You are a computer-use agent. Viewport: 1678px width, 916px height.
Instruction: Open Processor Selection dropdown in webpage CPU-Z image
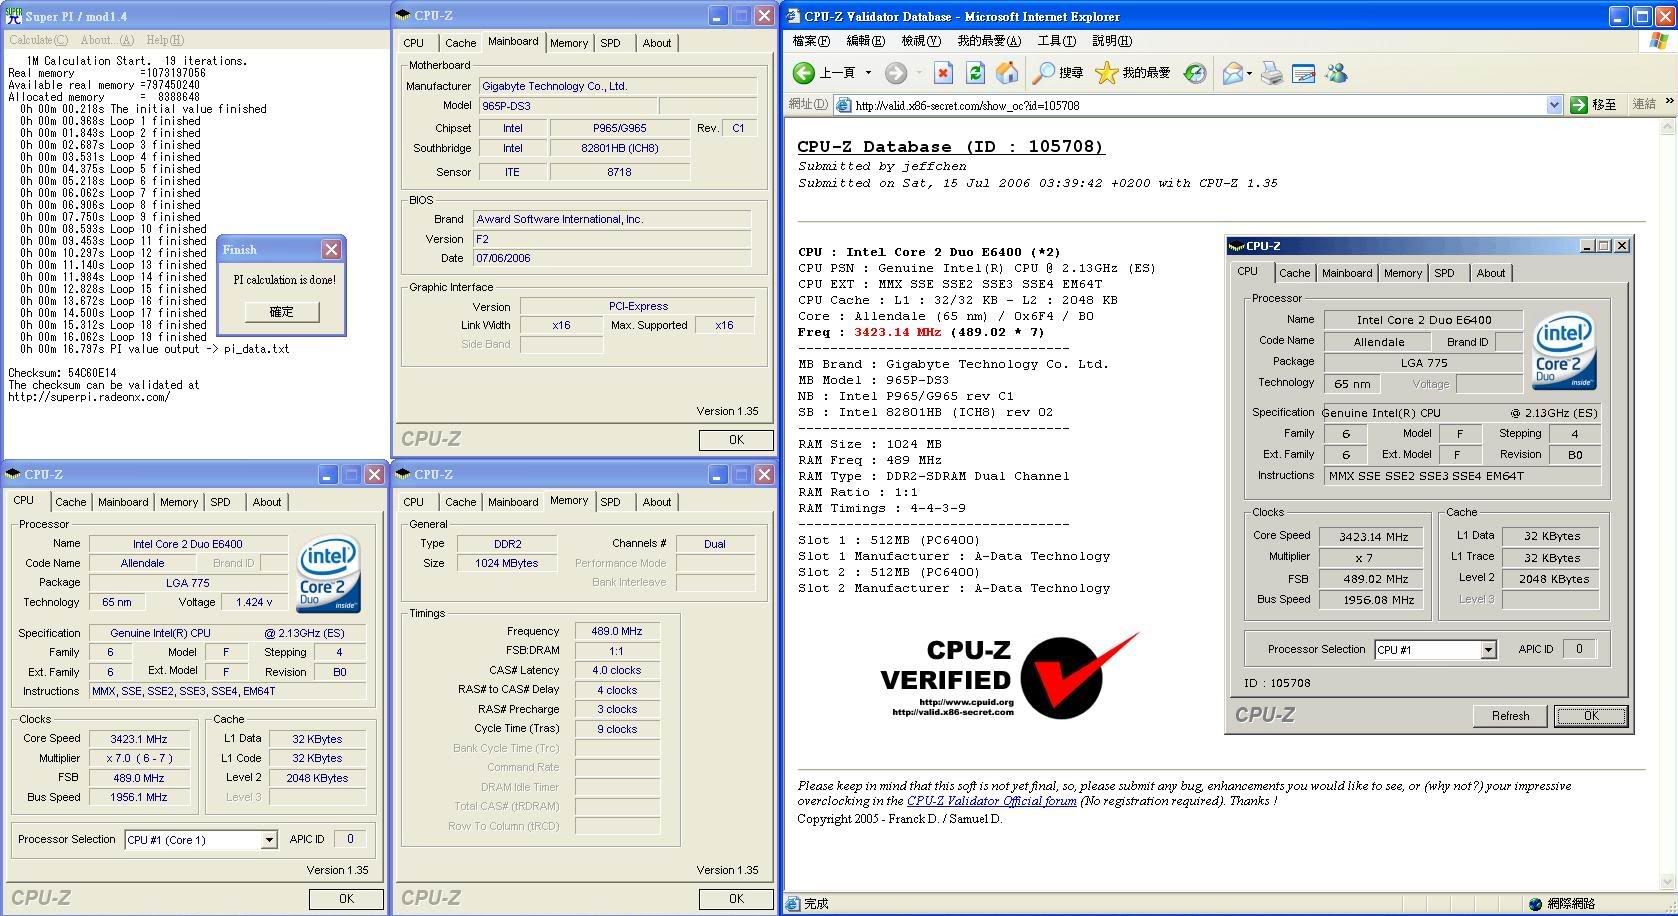point(1488,650)
